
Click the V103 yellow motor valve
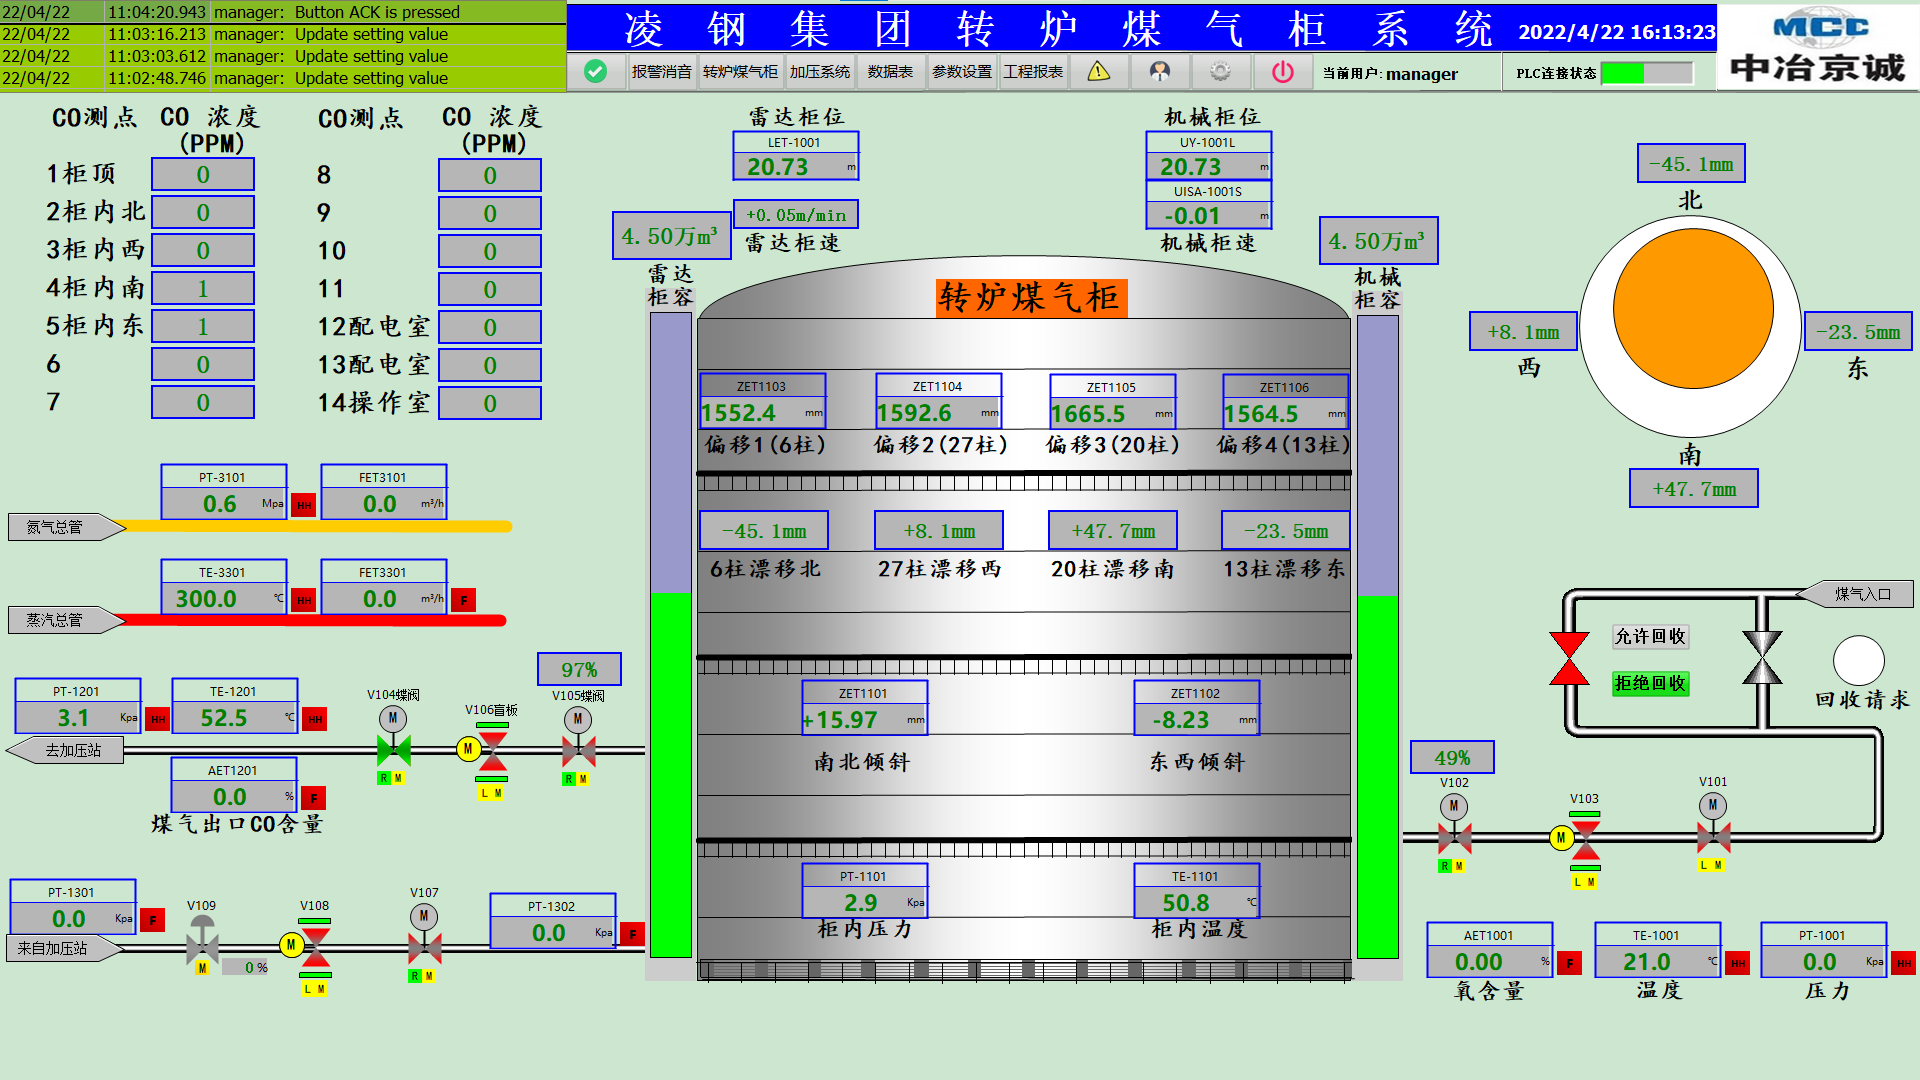[1562, 838]
